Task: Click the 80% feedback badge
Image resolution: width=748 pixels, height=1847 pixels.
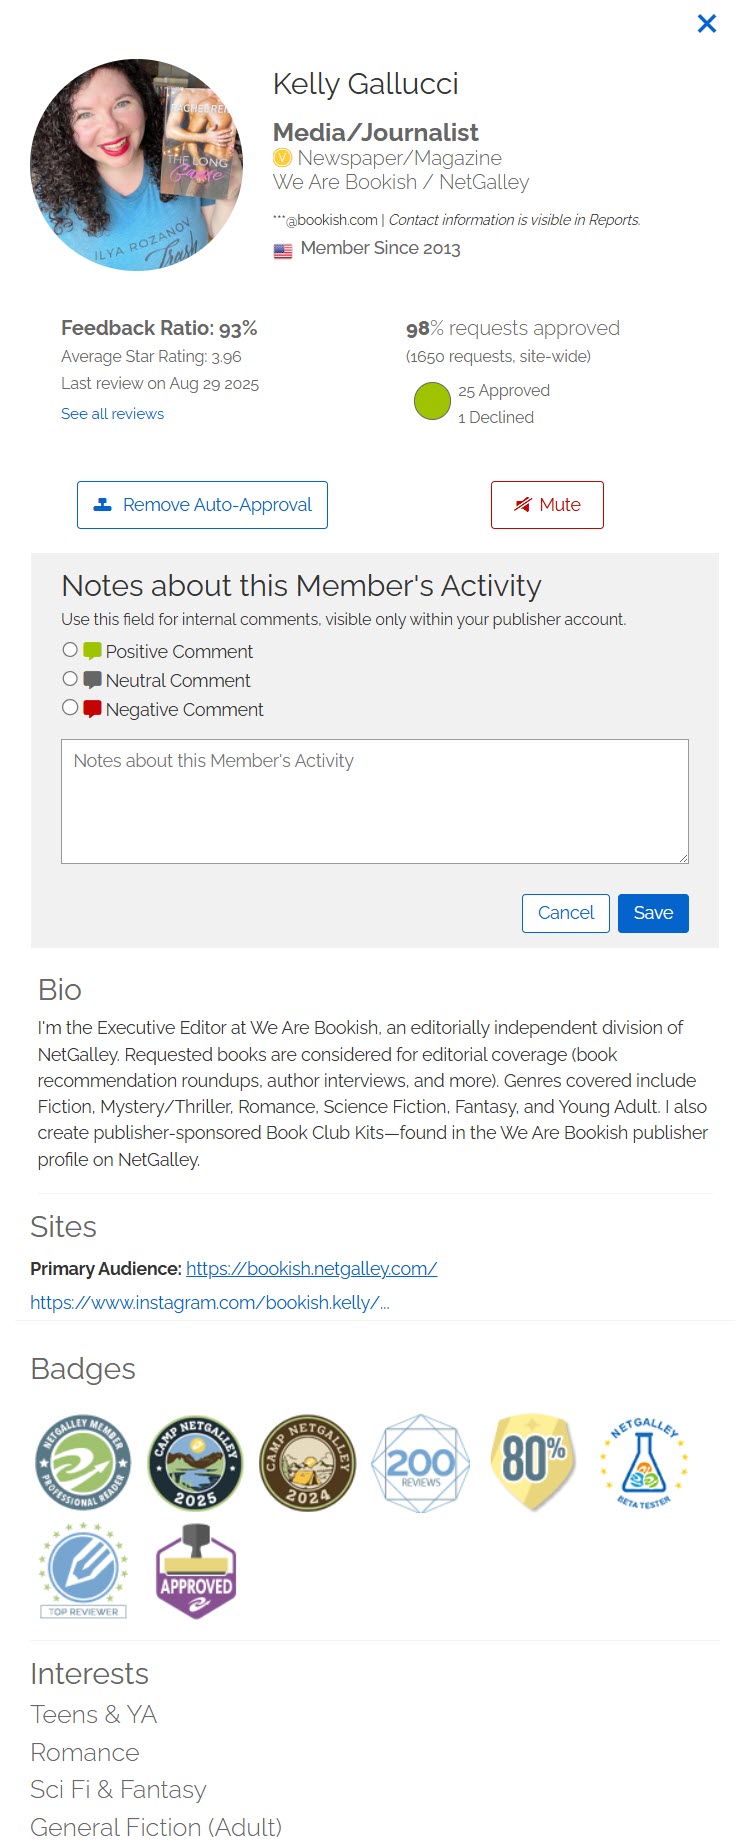Action: (x=533, y=1463)
